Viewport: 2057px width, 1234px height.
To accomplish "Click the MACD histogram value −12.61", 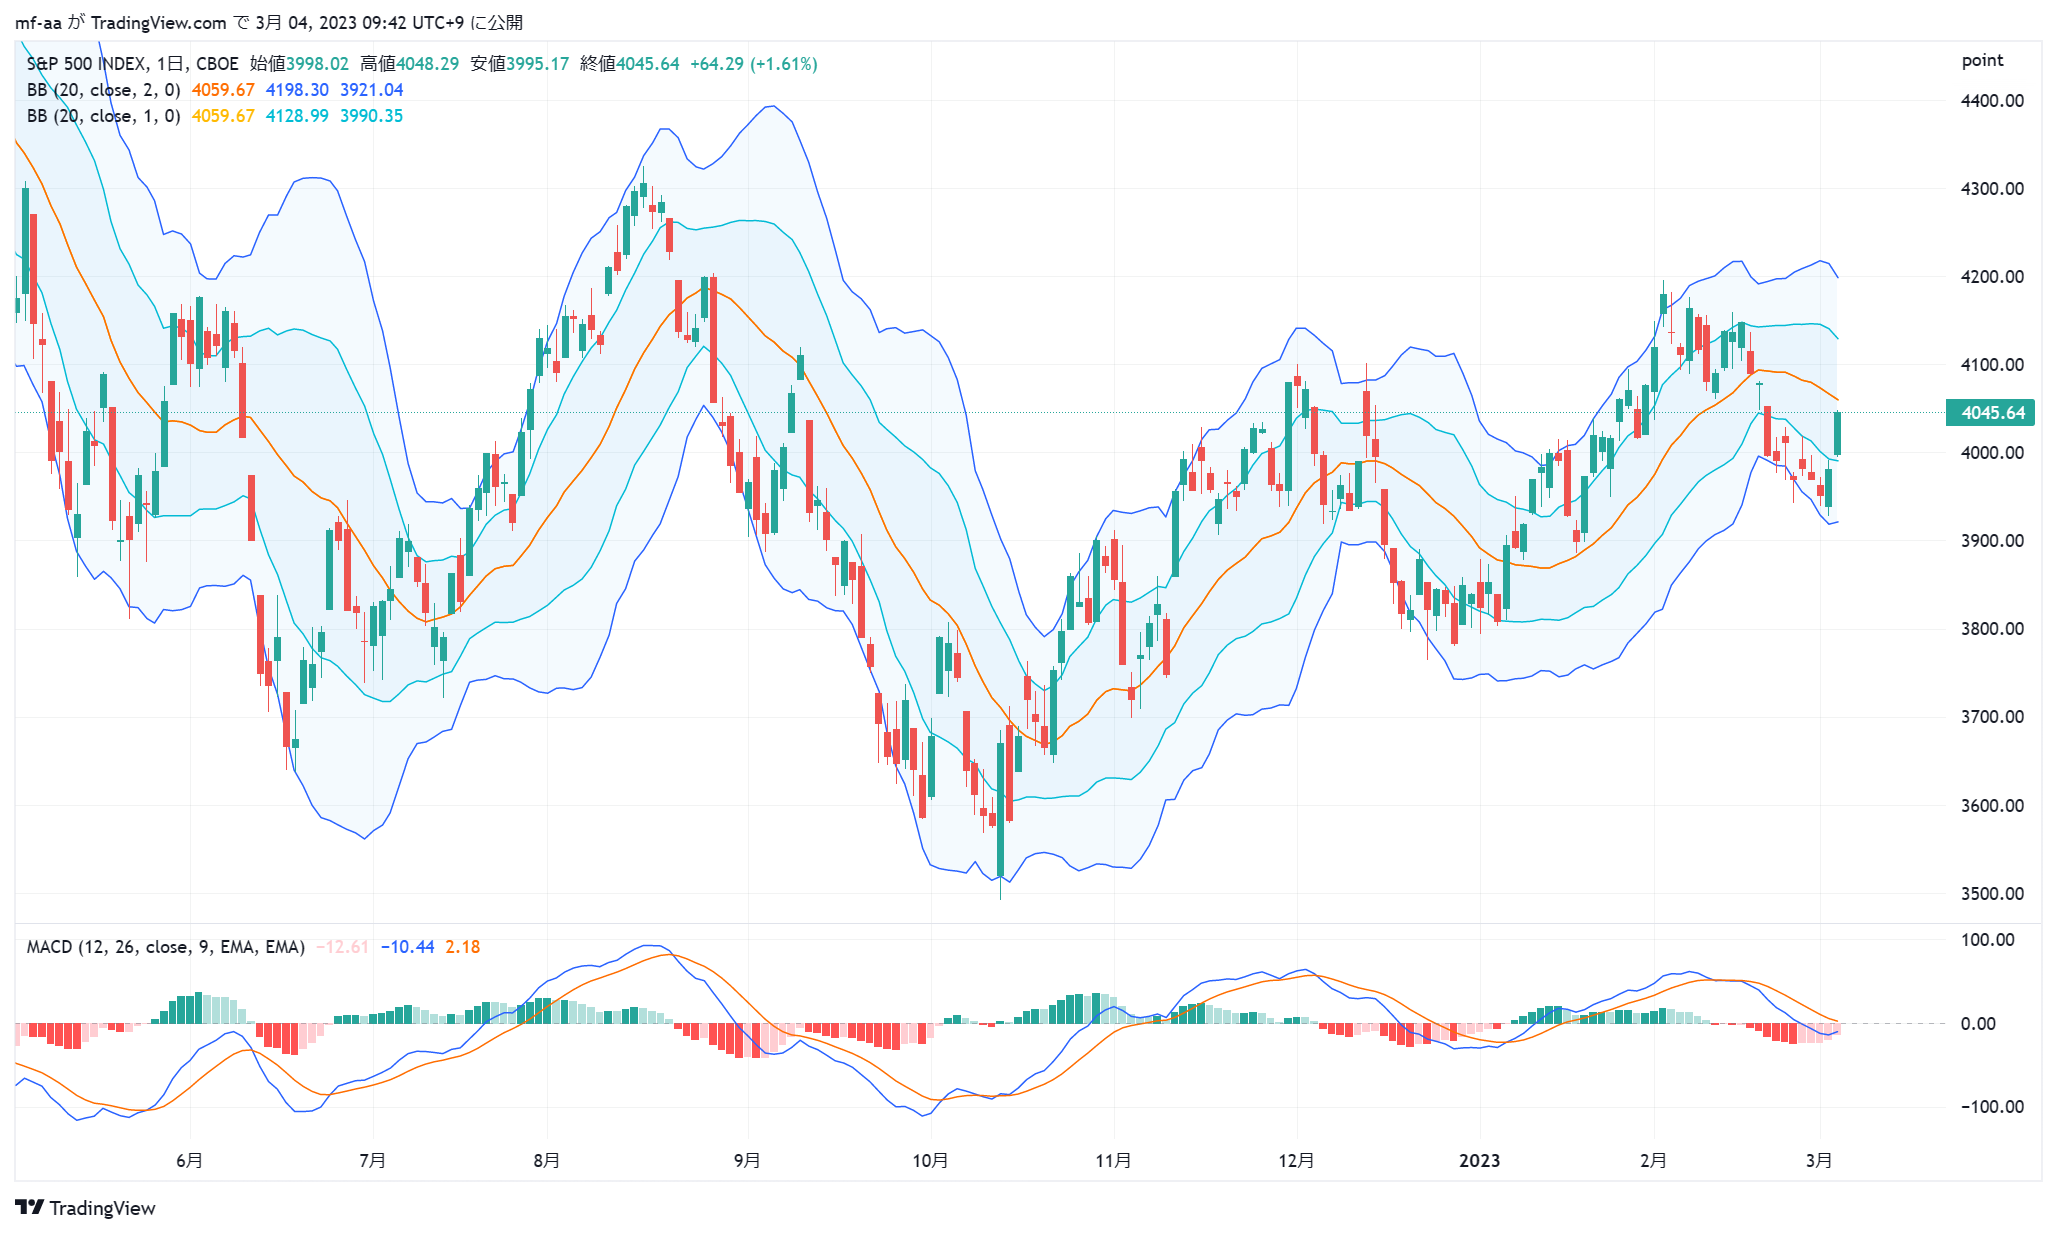I will 343,947.
